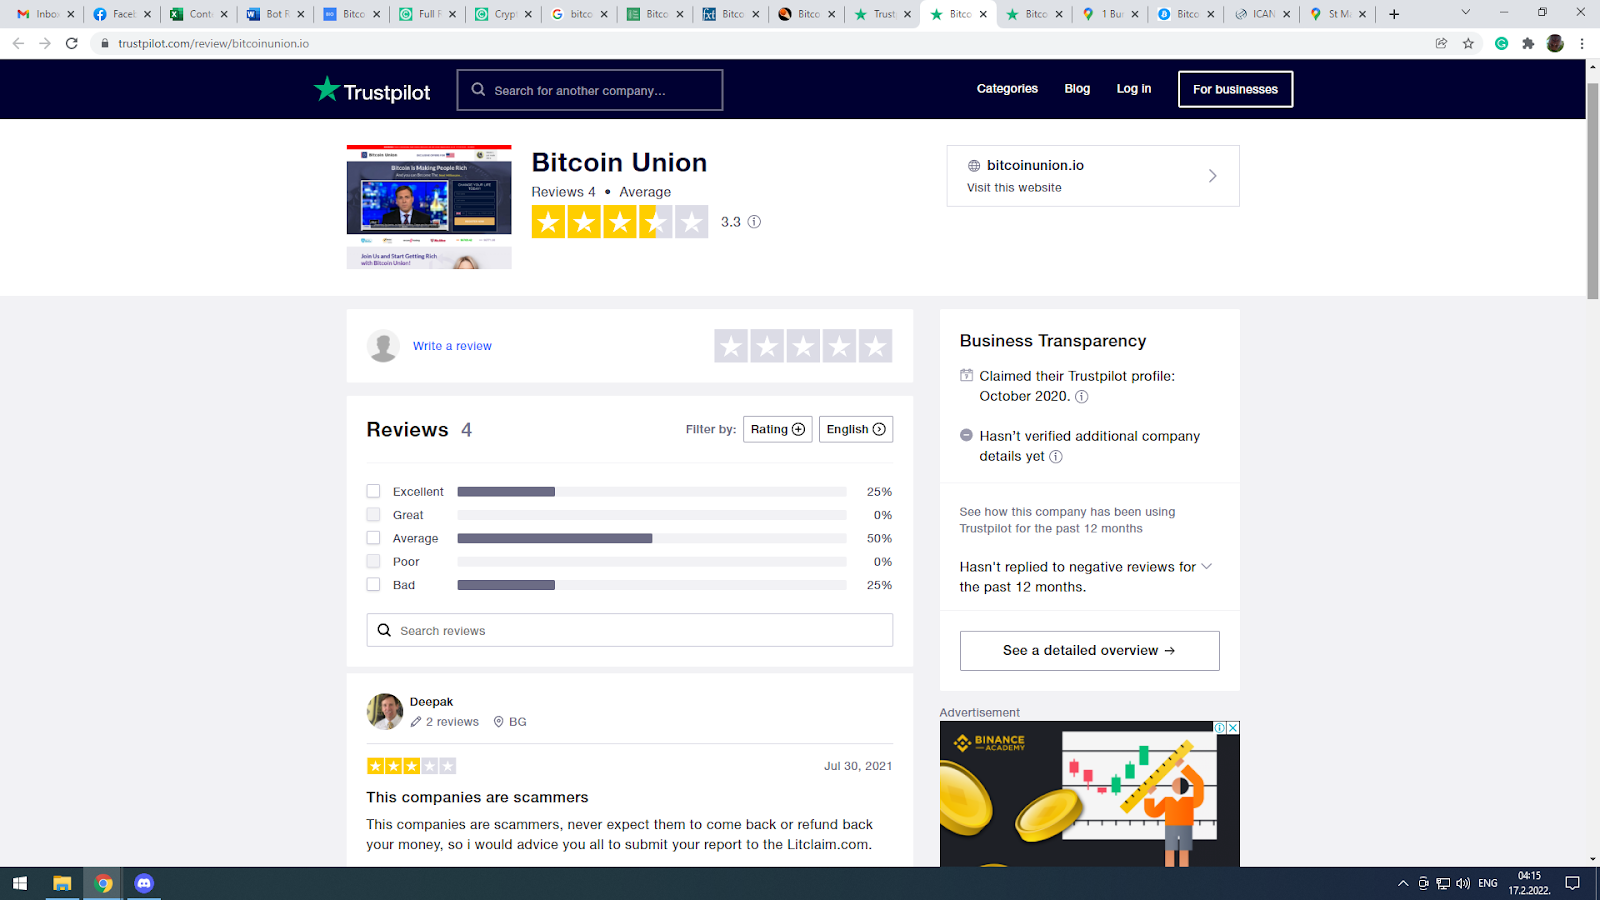Screen dimensions: 1600x900
Task: Click the globe icon beside bitcoinunion.io
Action: (974, 166)
